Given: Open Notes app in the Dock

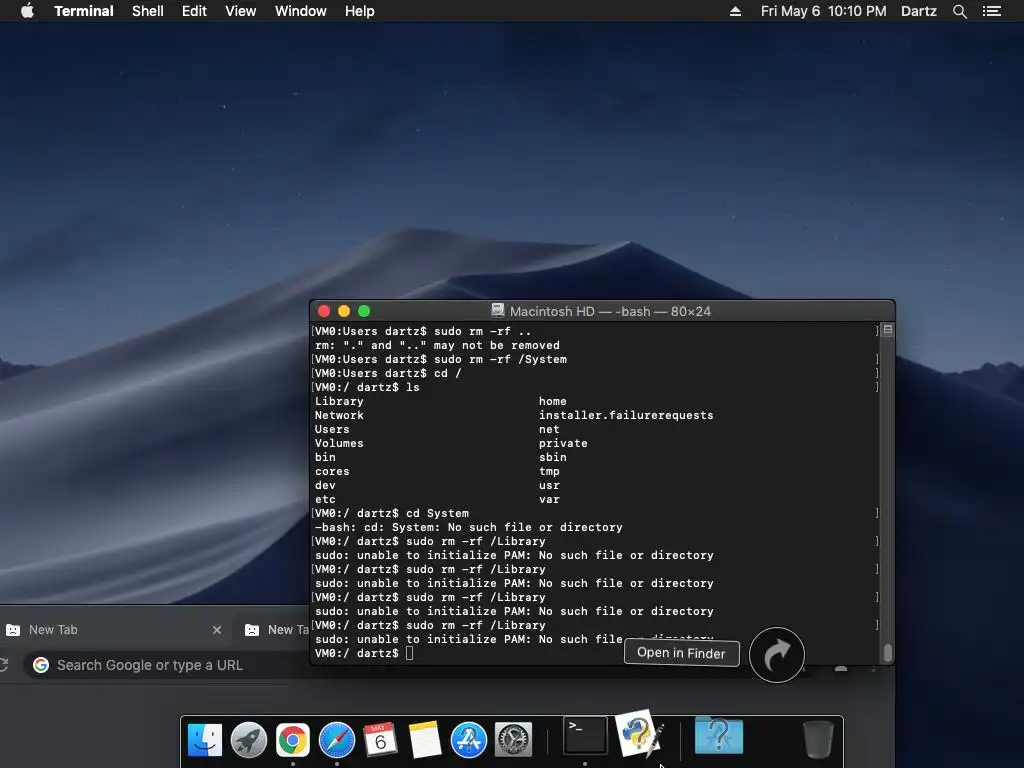Looking at the screenshot, I should click(424, 740).
